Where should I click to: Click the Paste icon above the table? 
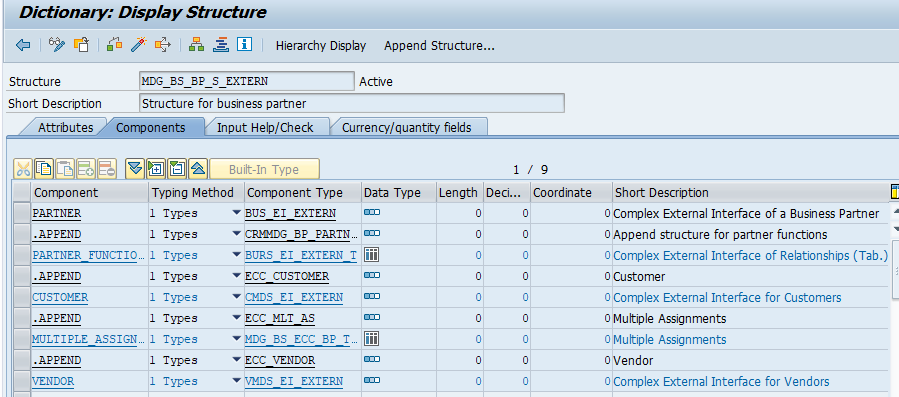tap(65, 169)
